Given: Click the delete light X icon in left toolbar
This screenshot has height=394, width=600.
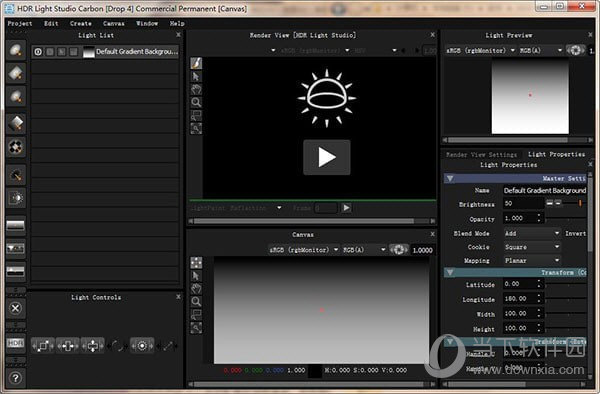Looking at the screenshot, I should coord(16,308).
